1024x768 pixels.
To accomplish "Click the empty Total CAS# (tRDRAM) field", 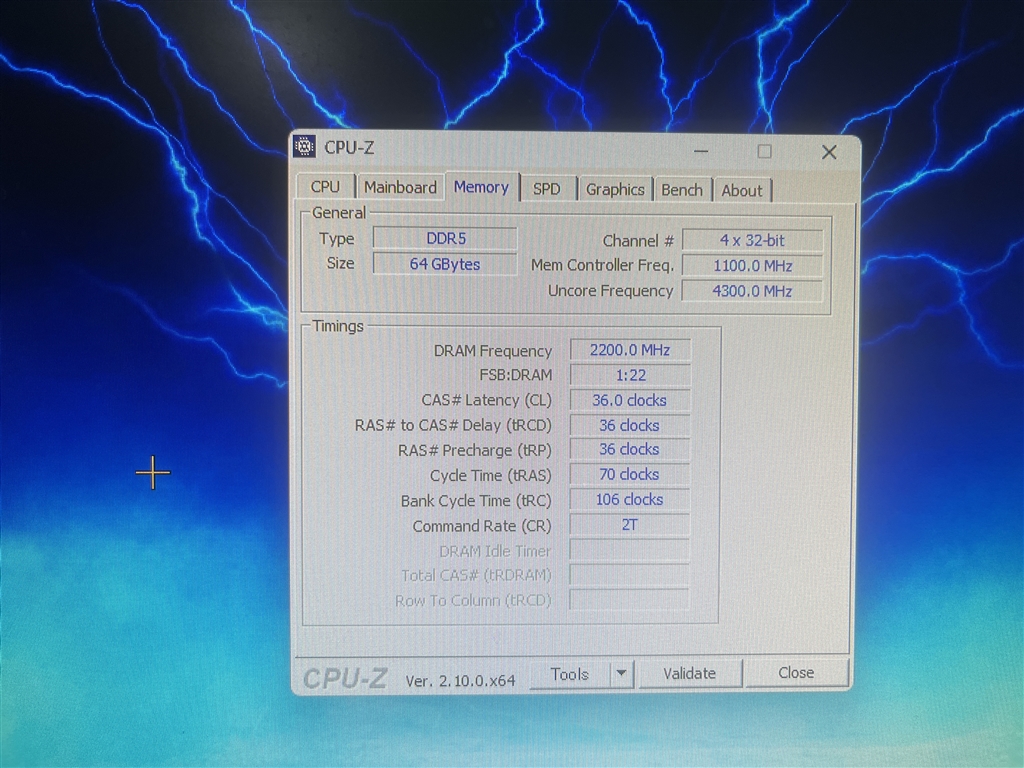I will pos(630,575).
